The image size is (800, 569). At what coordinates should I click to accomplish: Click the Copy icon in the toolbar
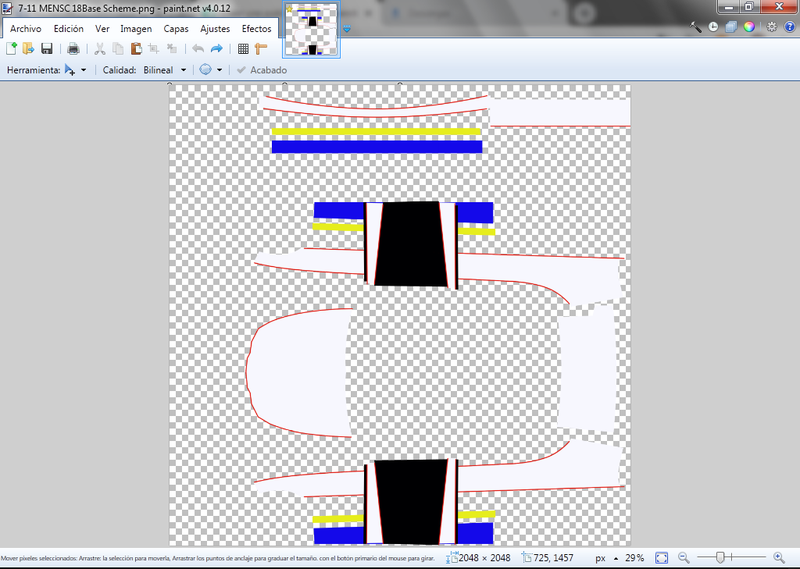coord(118,48)
